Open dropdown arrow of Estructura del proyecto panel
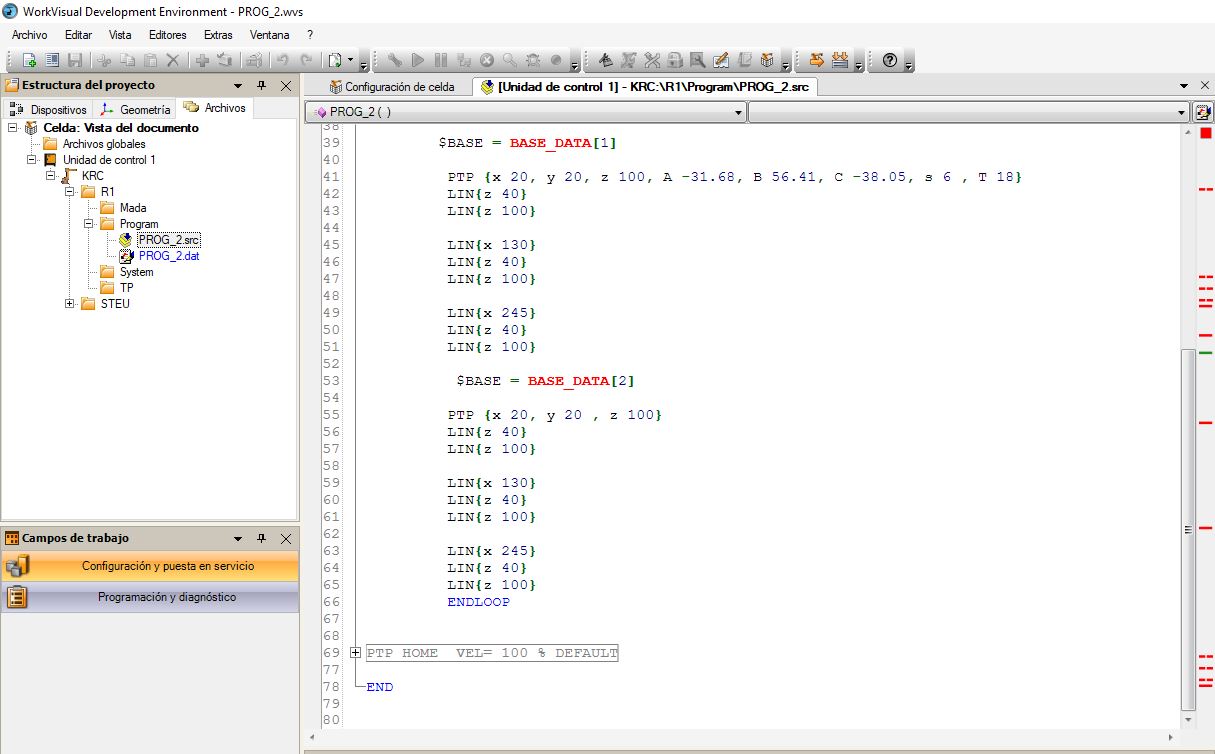Image resolution: width=1215 pixels, height=754 pixels. pos(238,86)
